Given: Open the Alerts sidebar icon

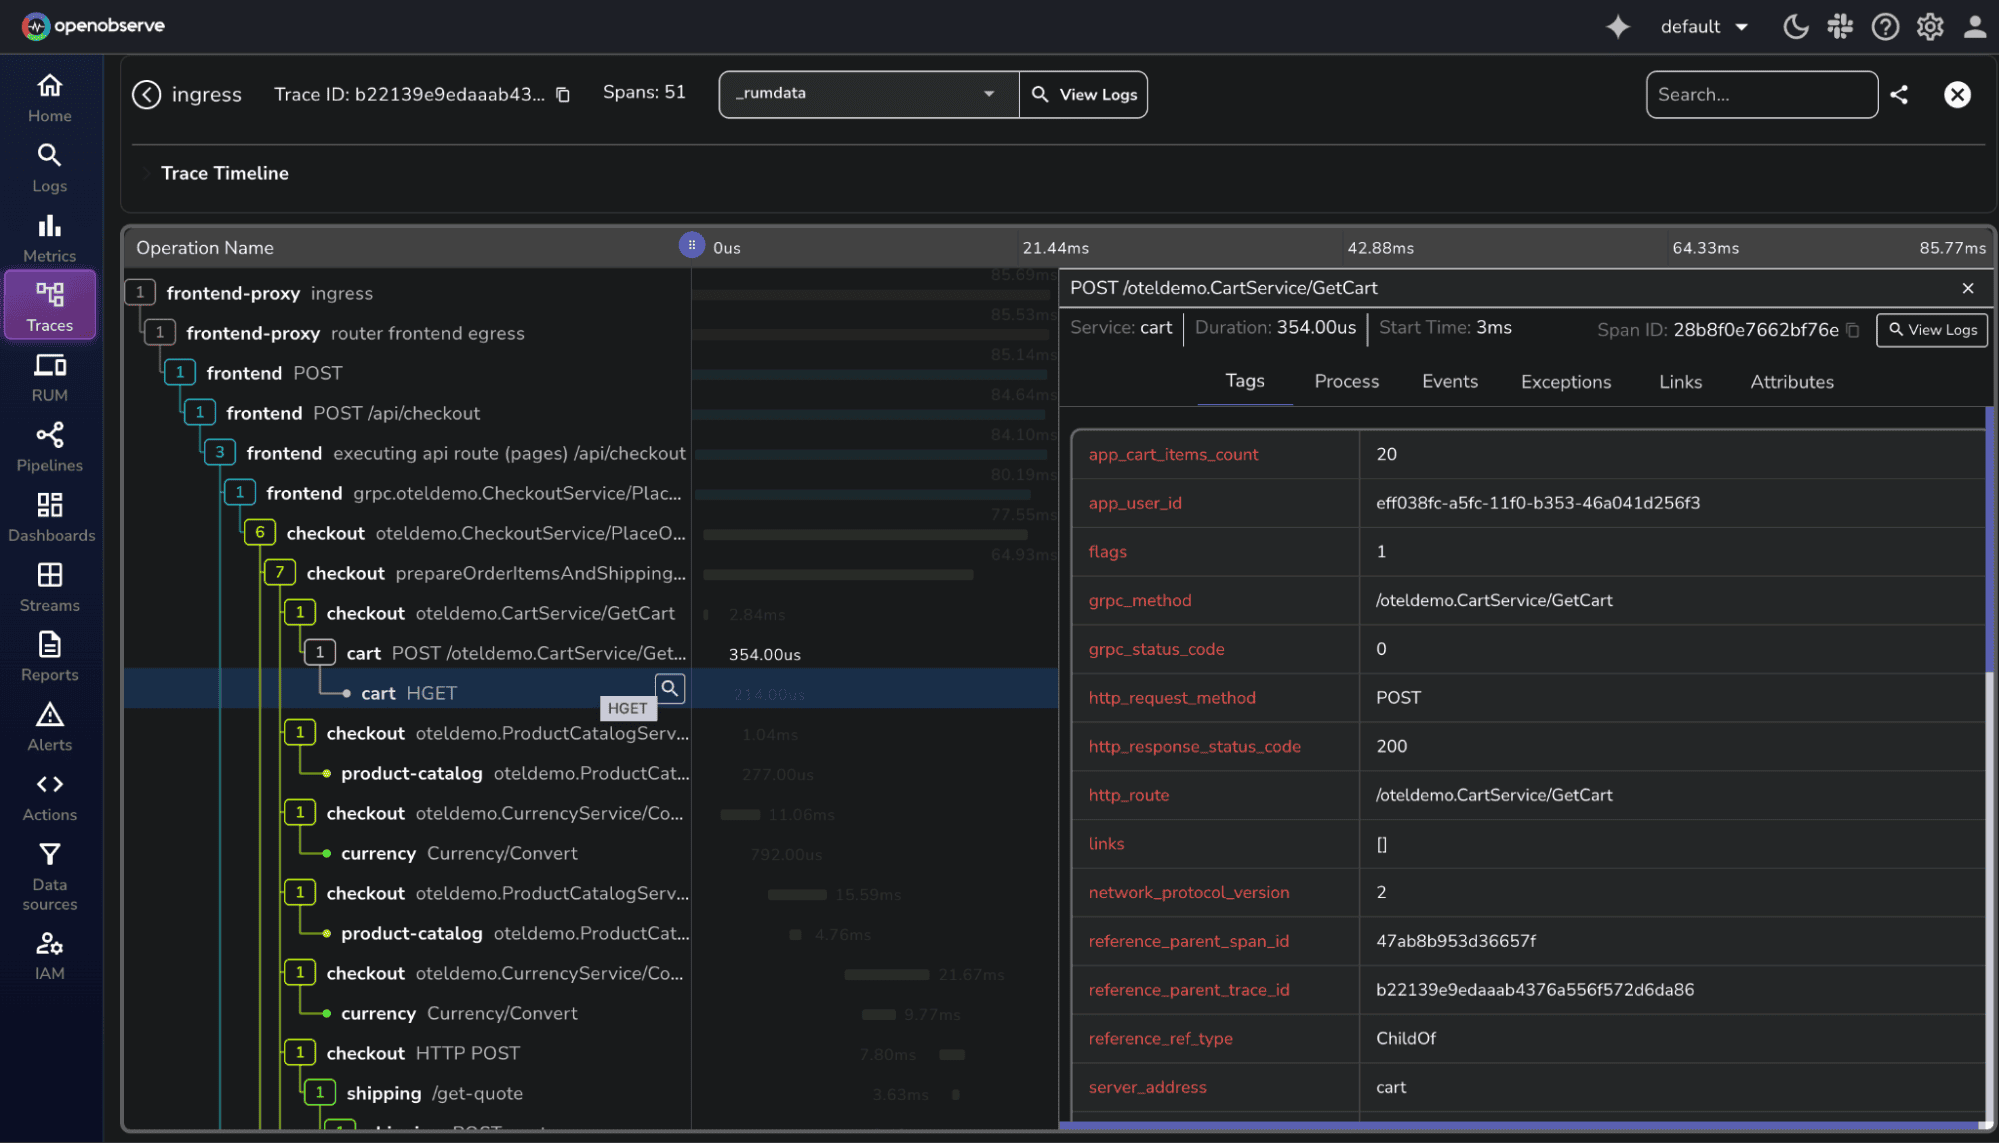Looking at the screenshot, I should 49,726.
